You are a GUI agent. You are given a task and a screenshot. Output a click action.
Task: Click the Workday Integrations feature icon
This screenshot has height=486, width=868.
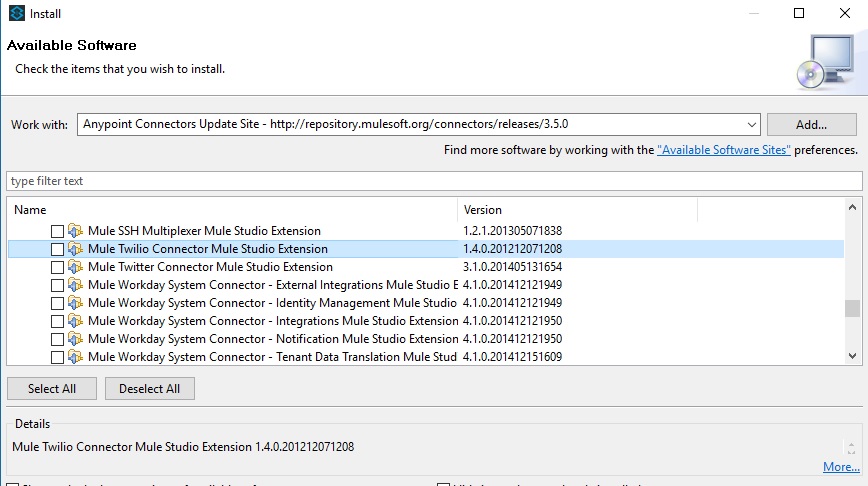click(x=75, y=320)
